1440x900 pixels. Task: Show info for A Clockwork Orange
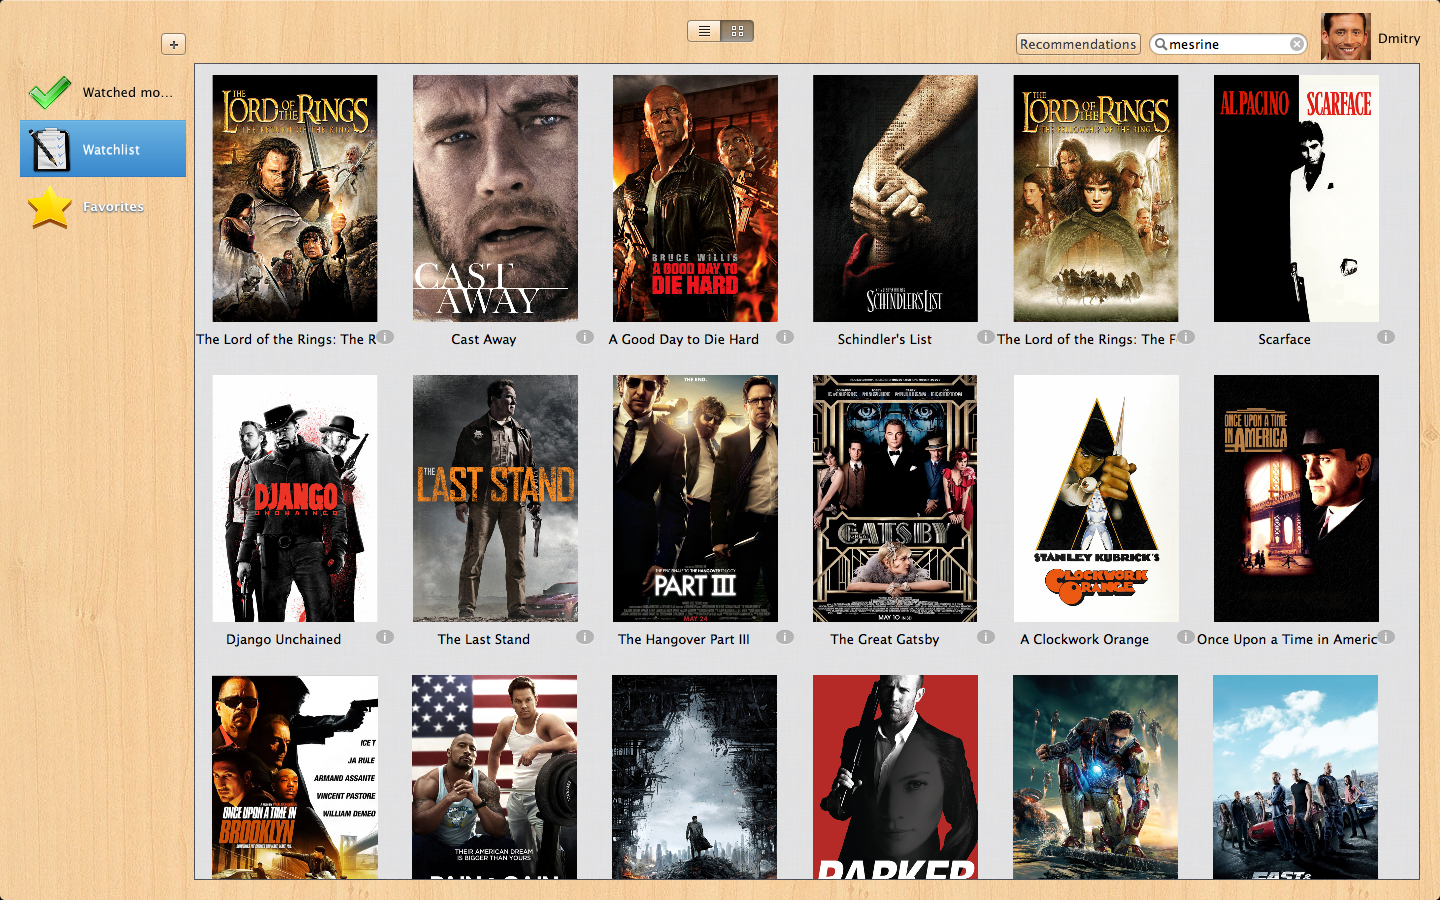tap(1185, 637)
